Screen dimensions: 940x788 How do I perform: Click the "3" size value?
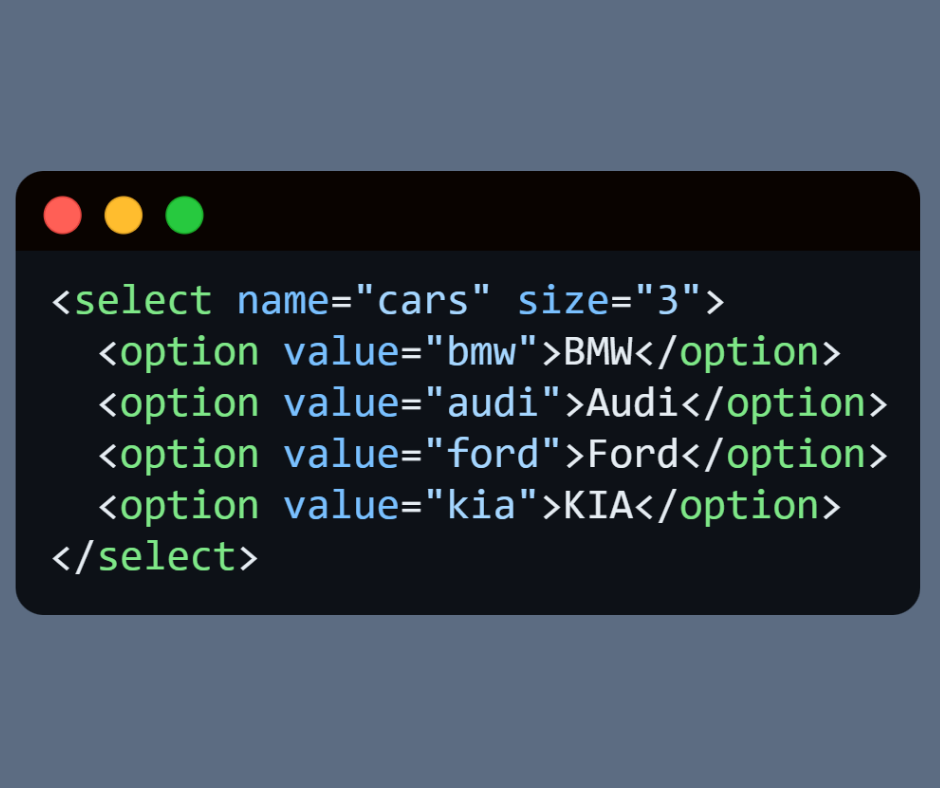tap(678, 301)
